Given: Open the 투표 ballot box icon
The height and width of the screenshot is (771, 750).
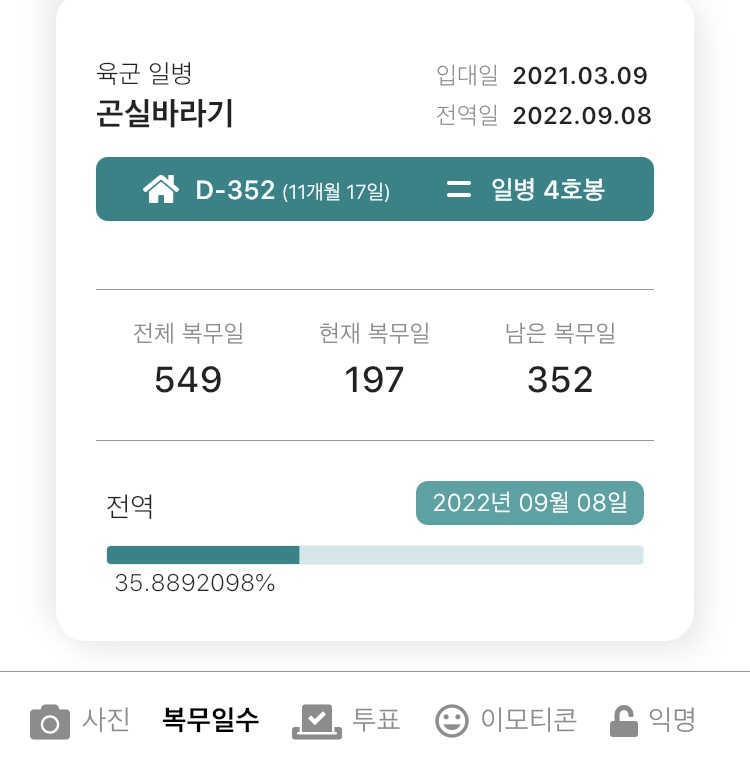Looking at the screenshot, I should click(317, 721).
